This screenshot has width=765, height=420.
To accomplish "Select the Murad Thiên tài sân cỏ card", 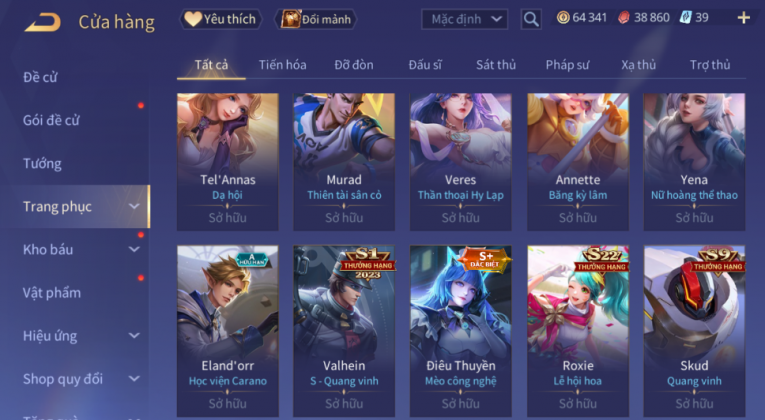I will point(344,161).
